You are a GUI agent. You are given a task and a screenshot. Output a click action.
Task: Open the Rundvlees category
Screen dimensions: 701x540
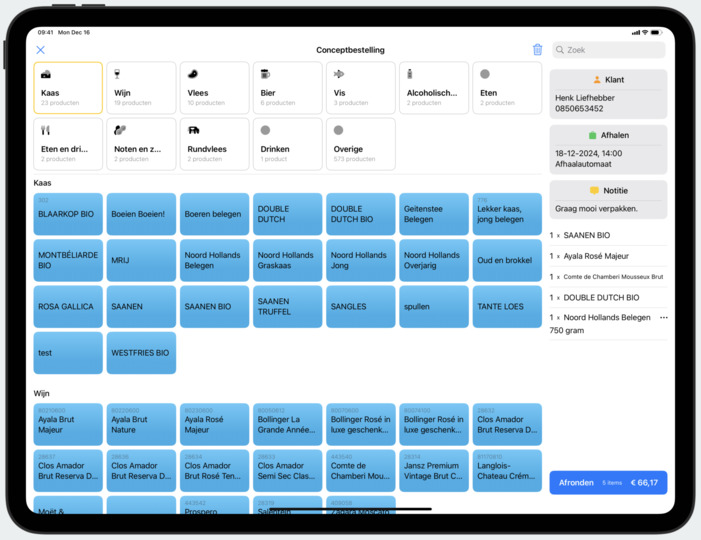214,144
